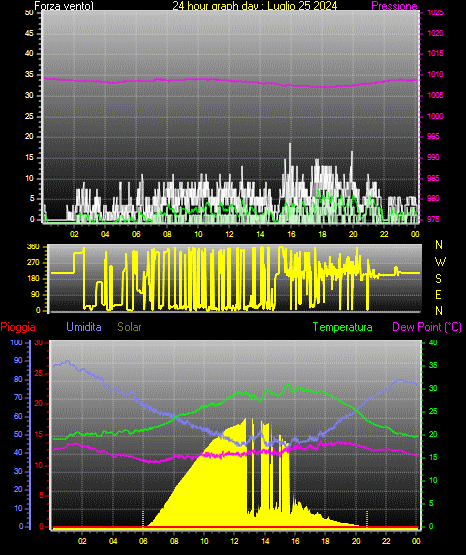Click the E wind direction label
466x555 pixels.
pyautogui.click(x=438, y=295)
